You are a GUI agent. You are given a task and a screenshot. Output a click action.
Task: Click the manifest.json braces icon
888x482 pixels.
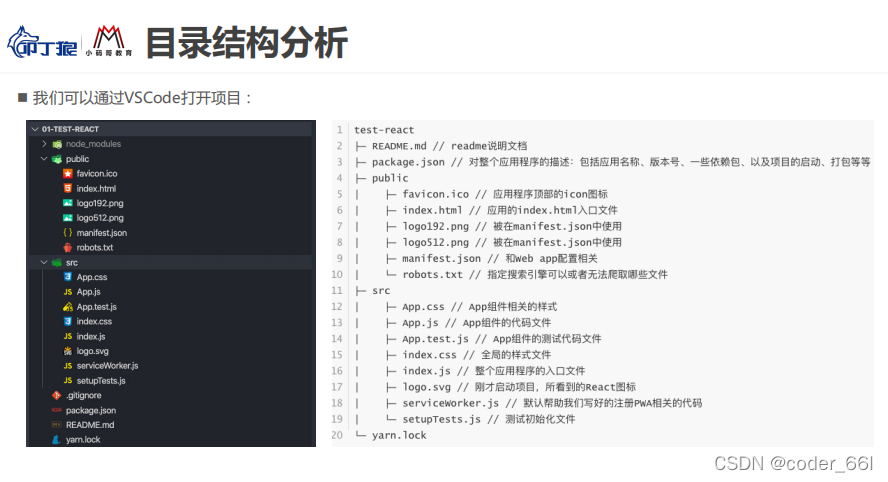click(68, 232)
